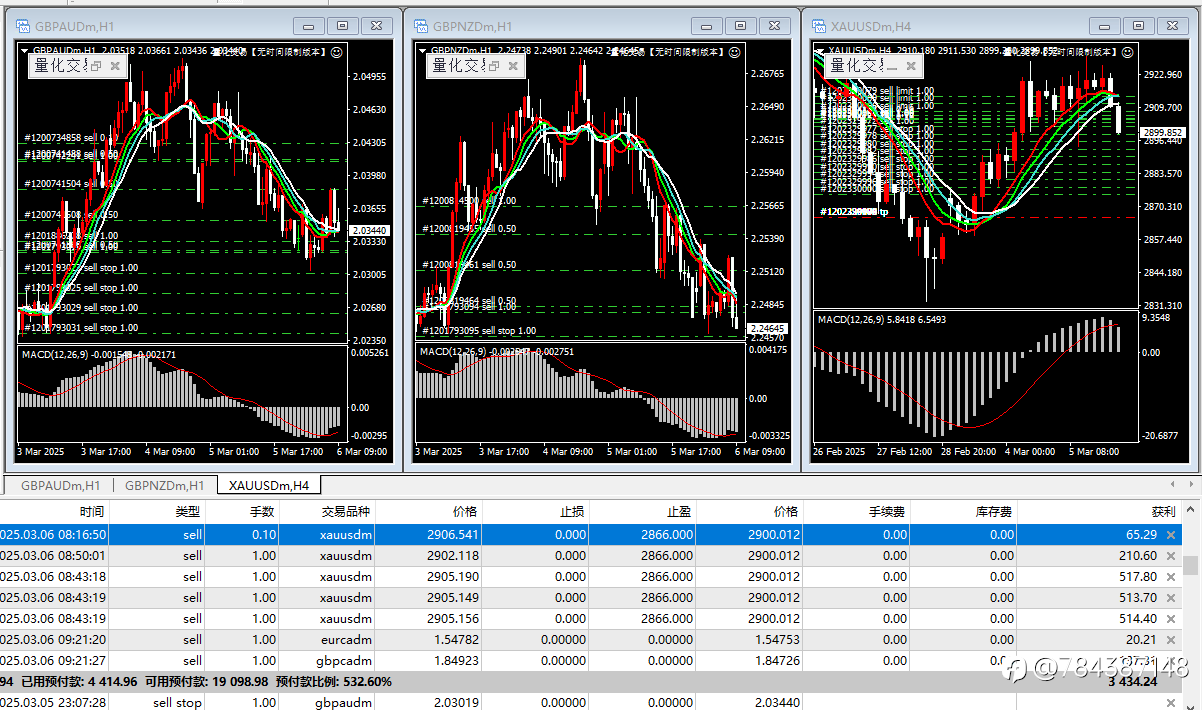Close the xauusdm order with profit 210.60
1202x710 pixels.
click(x=1171, y=556)
